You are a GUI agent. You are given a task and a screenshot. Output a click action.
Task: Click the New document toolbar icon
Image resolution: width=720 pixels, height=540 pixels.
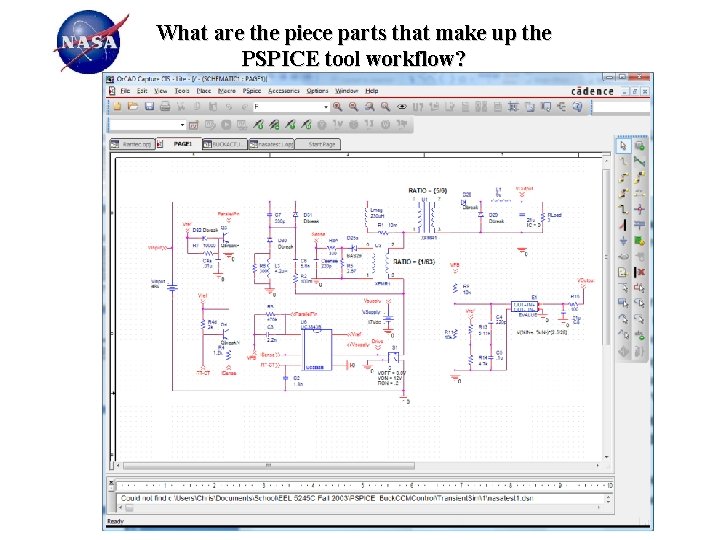[118, 107]
